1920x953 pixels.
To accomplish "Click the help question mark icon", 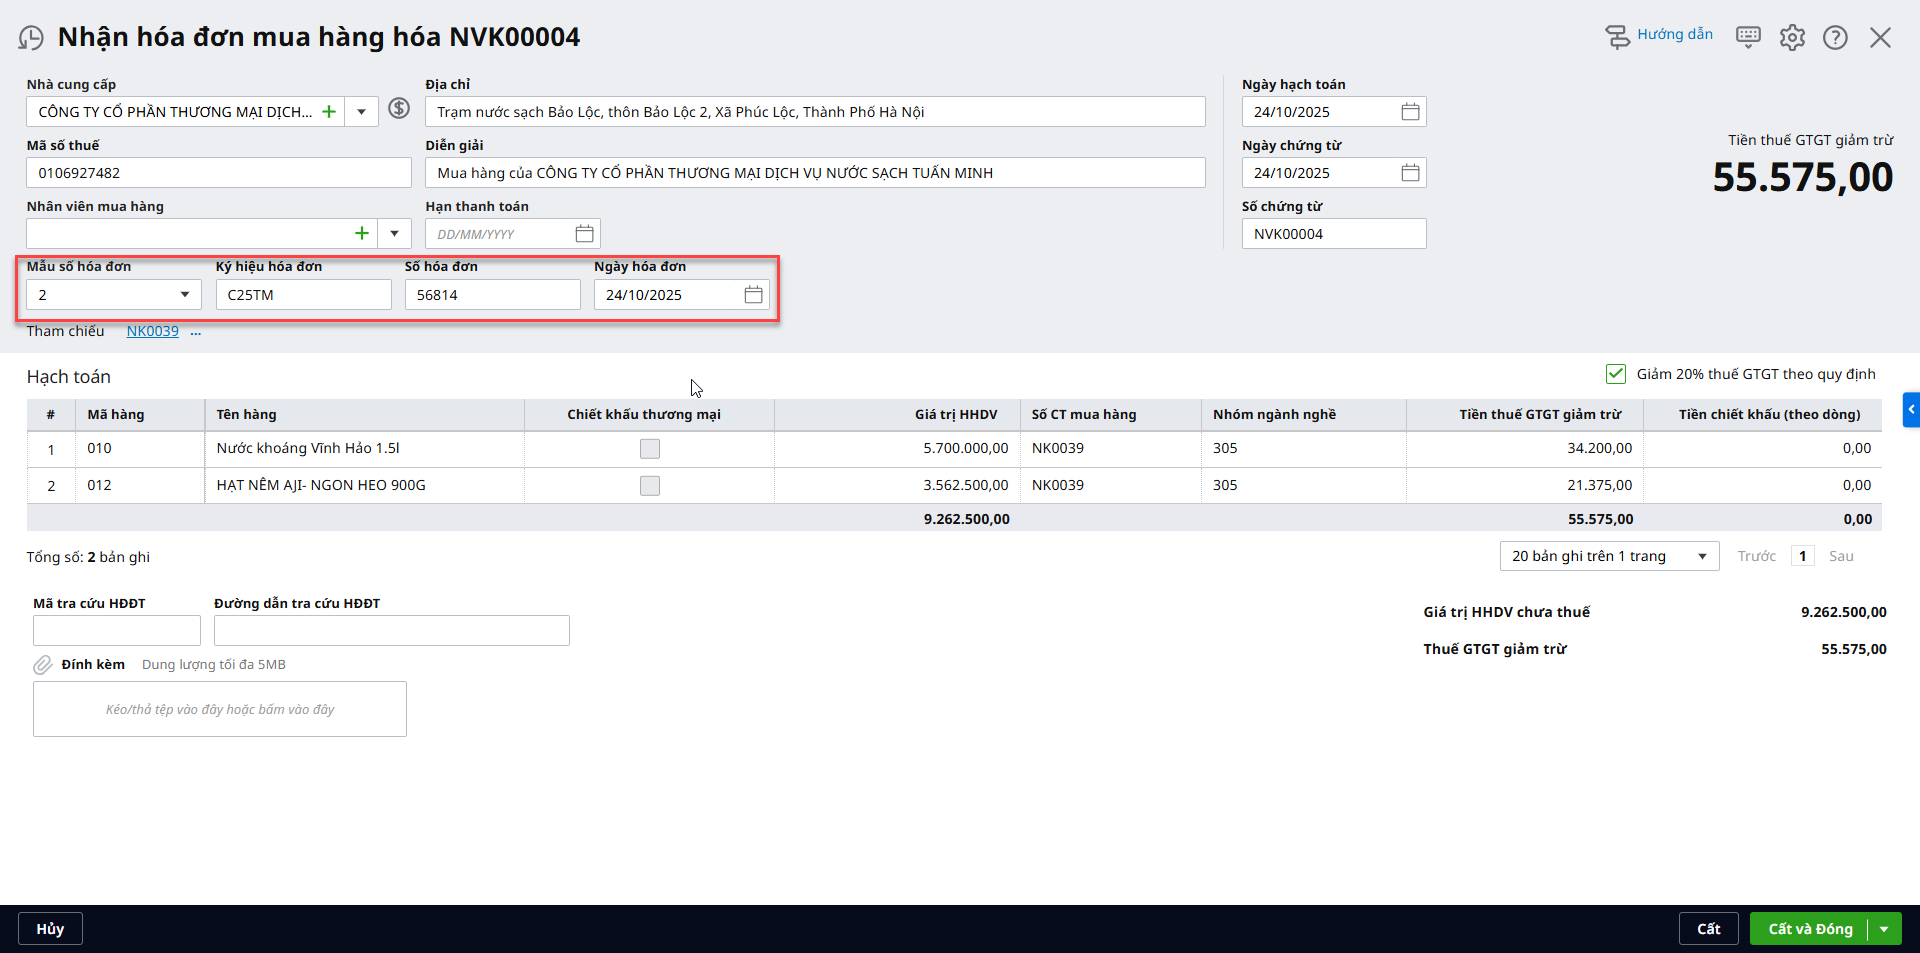I will [1835, 38].
